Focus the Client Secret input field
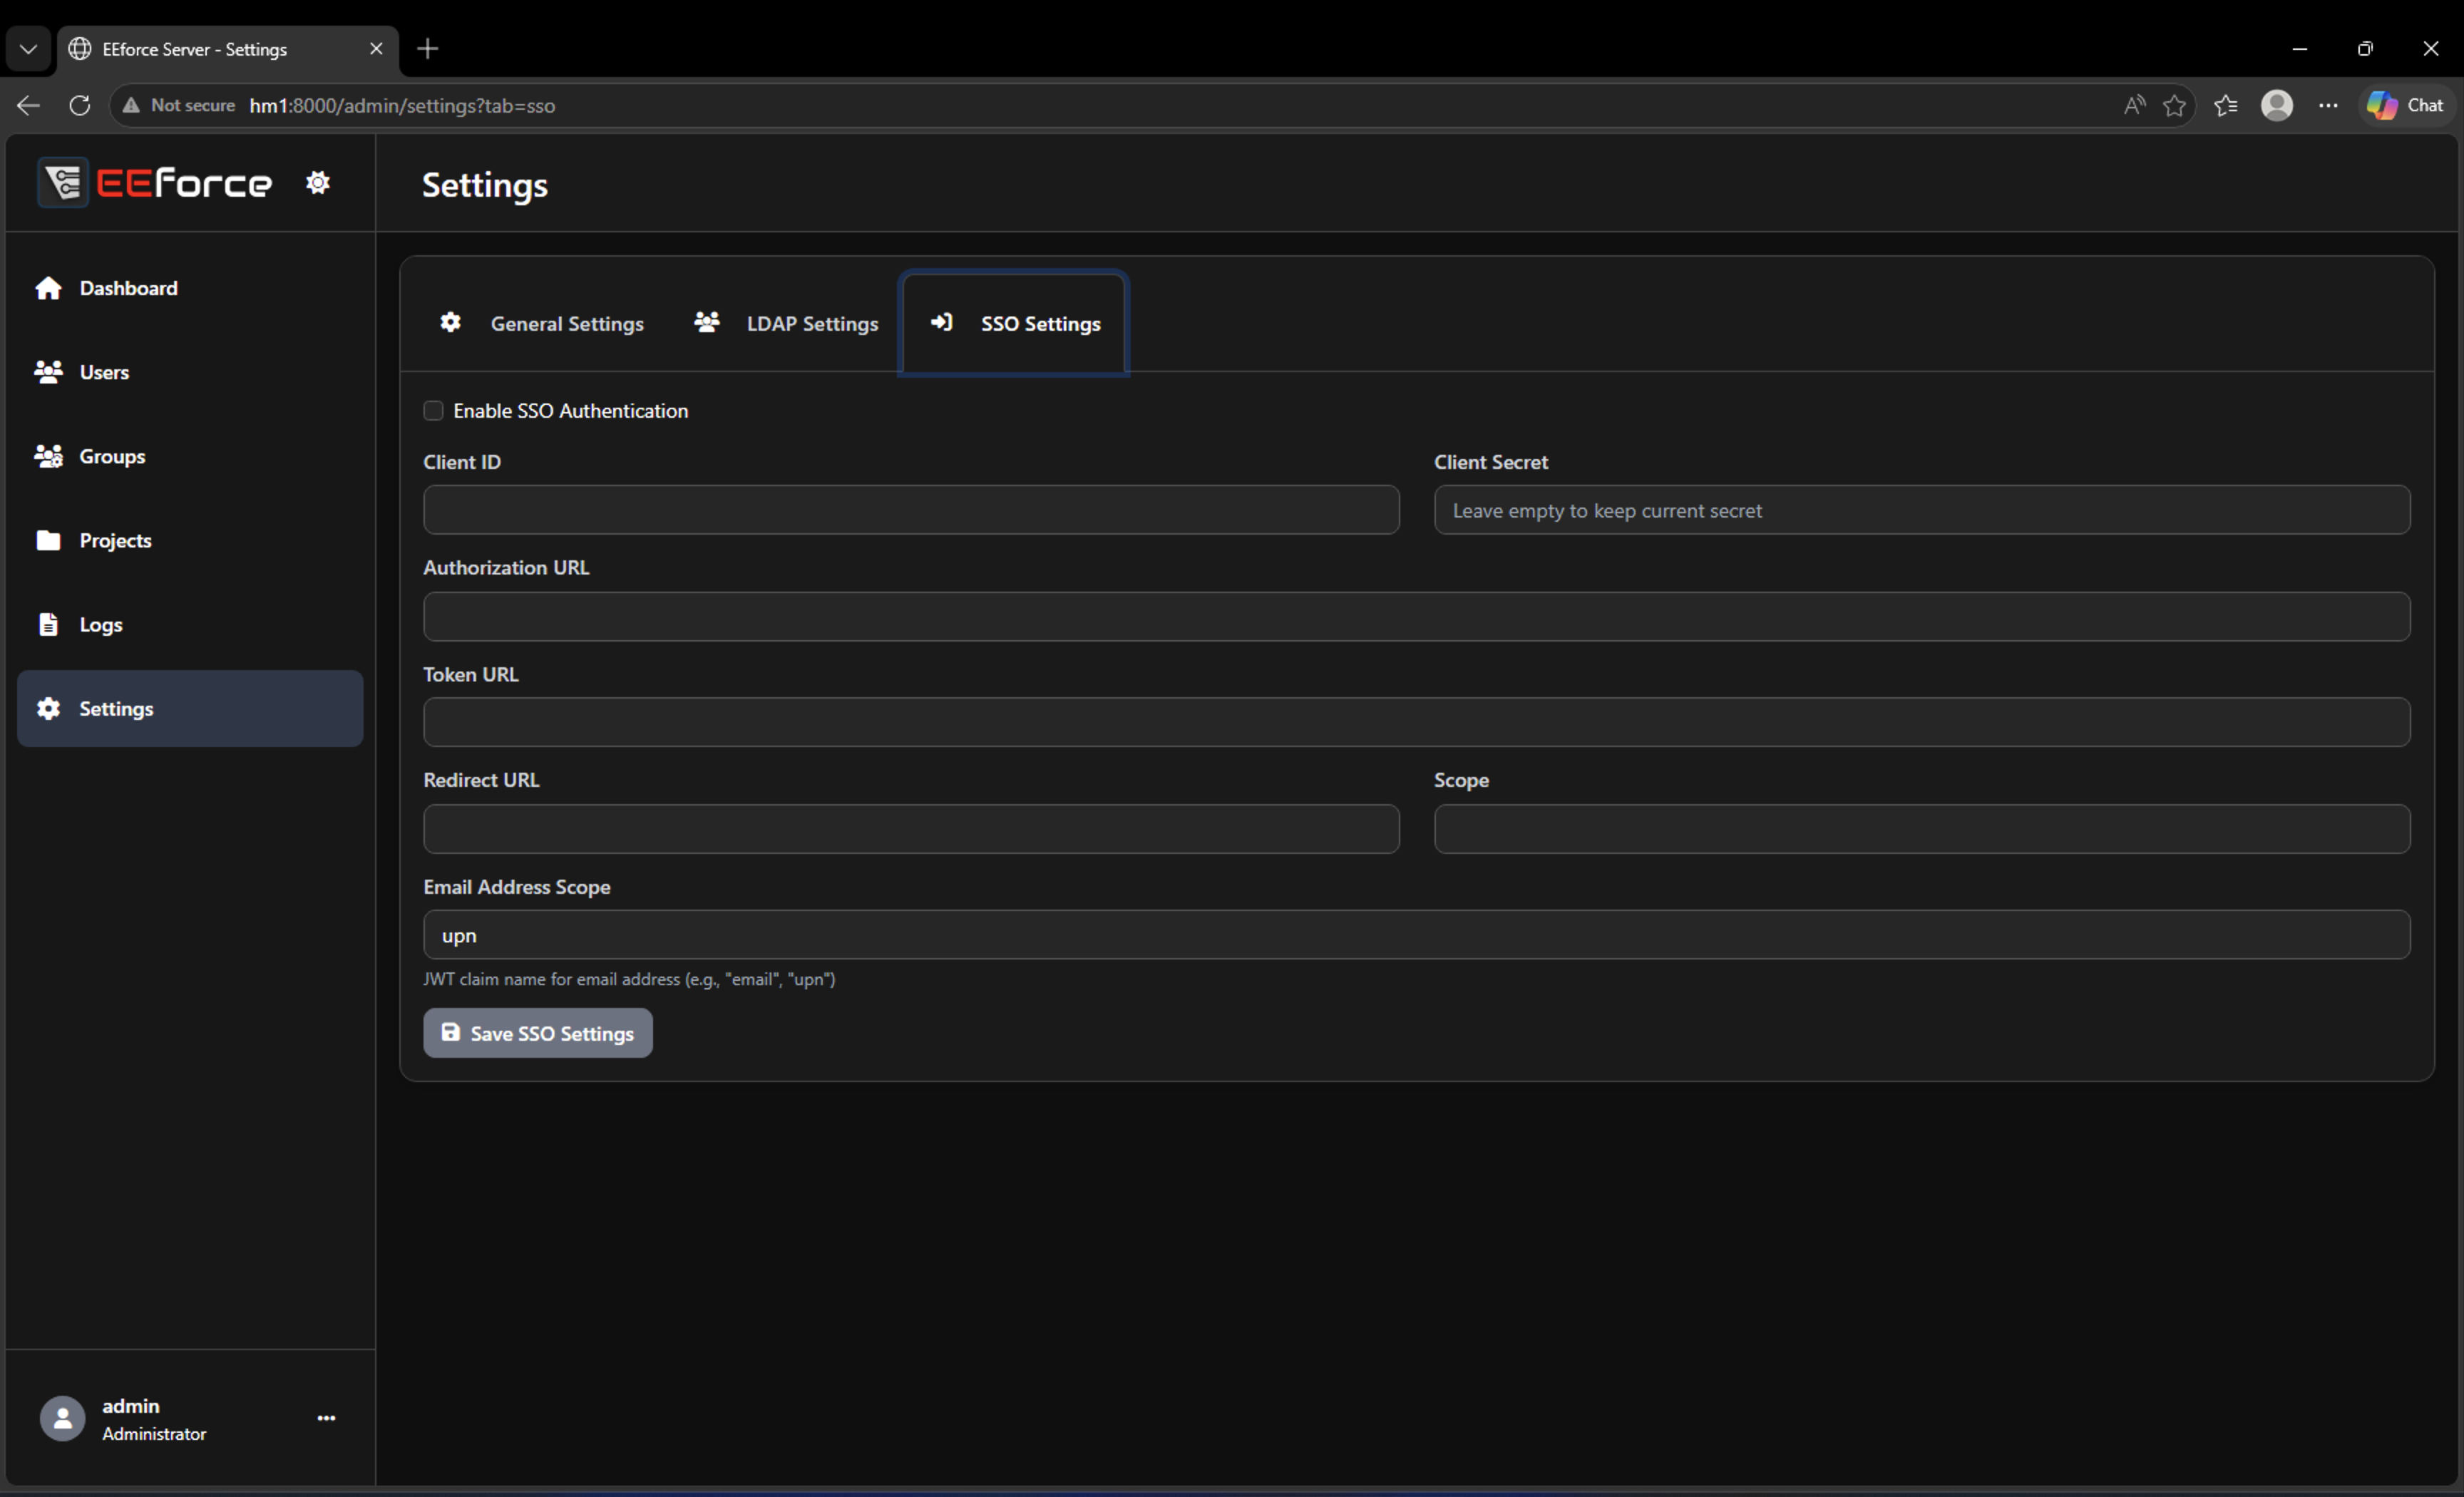 (x=1922, y=510)
